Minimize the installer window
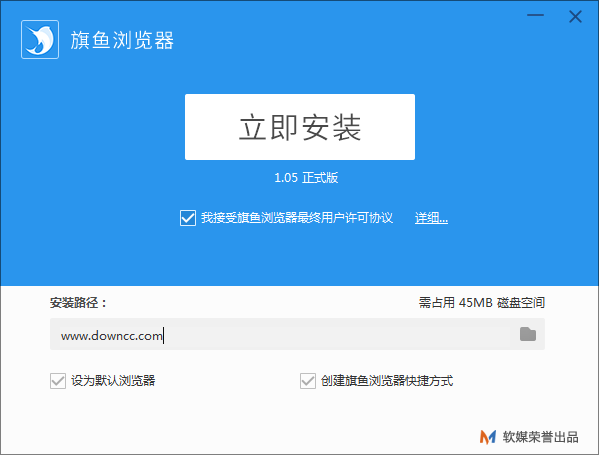The height and width of the screenshot is (455, 599). (535, 15)
